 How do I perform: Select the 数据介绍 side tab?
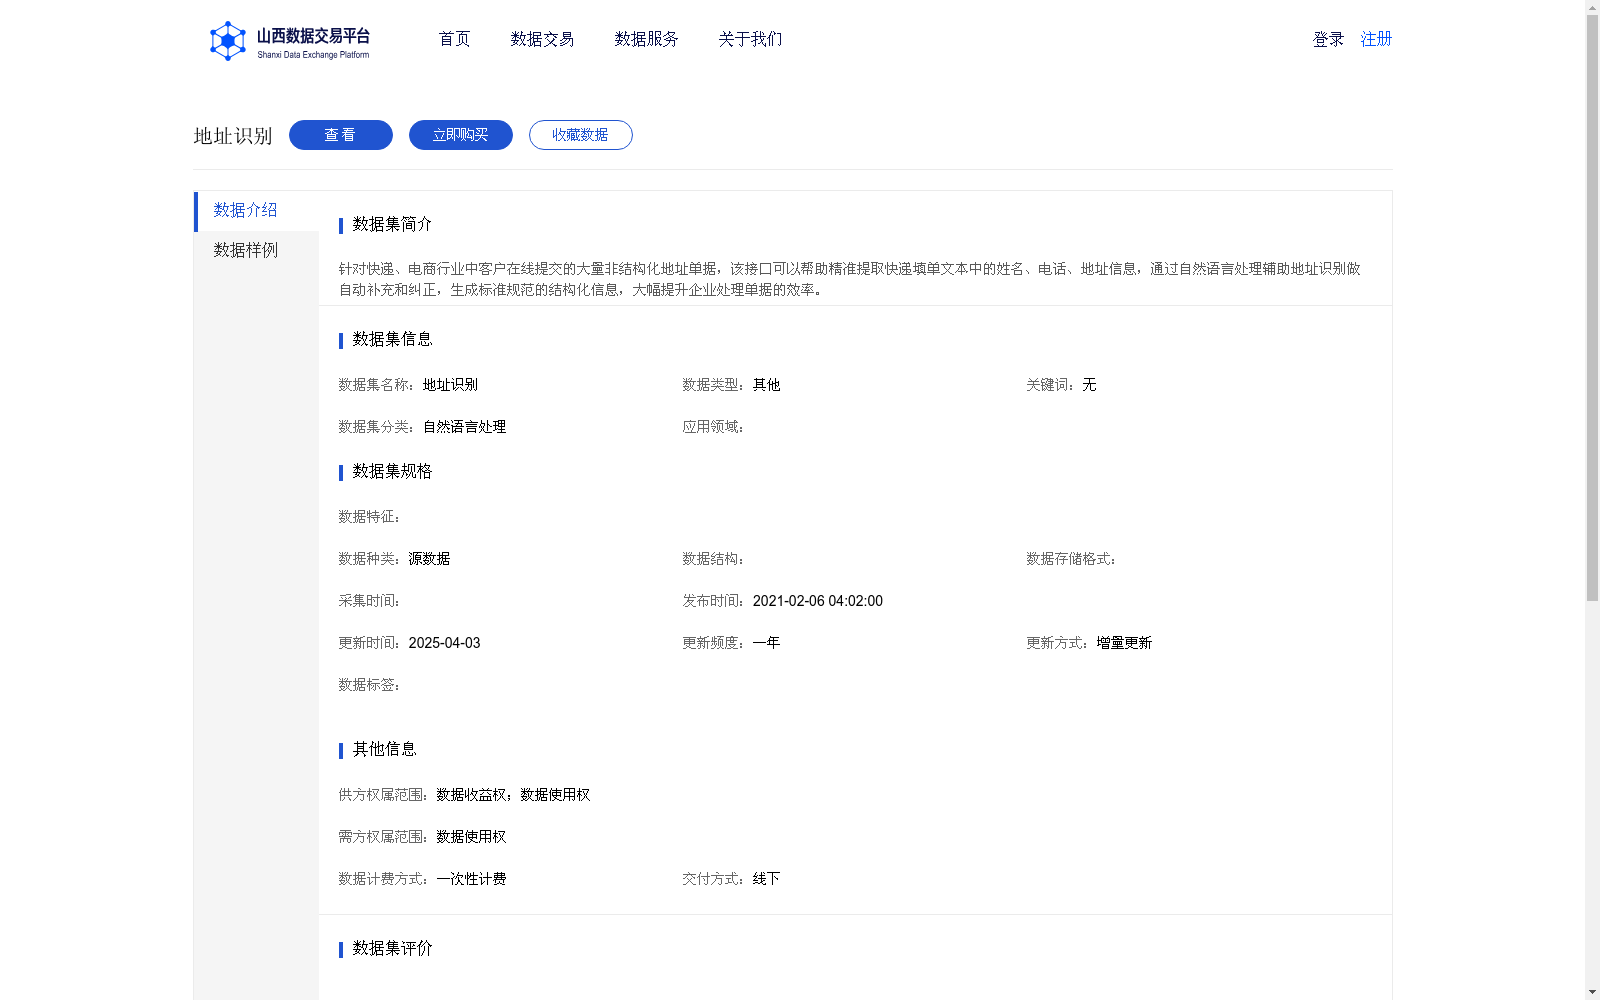click(x=256, y=210)
